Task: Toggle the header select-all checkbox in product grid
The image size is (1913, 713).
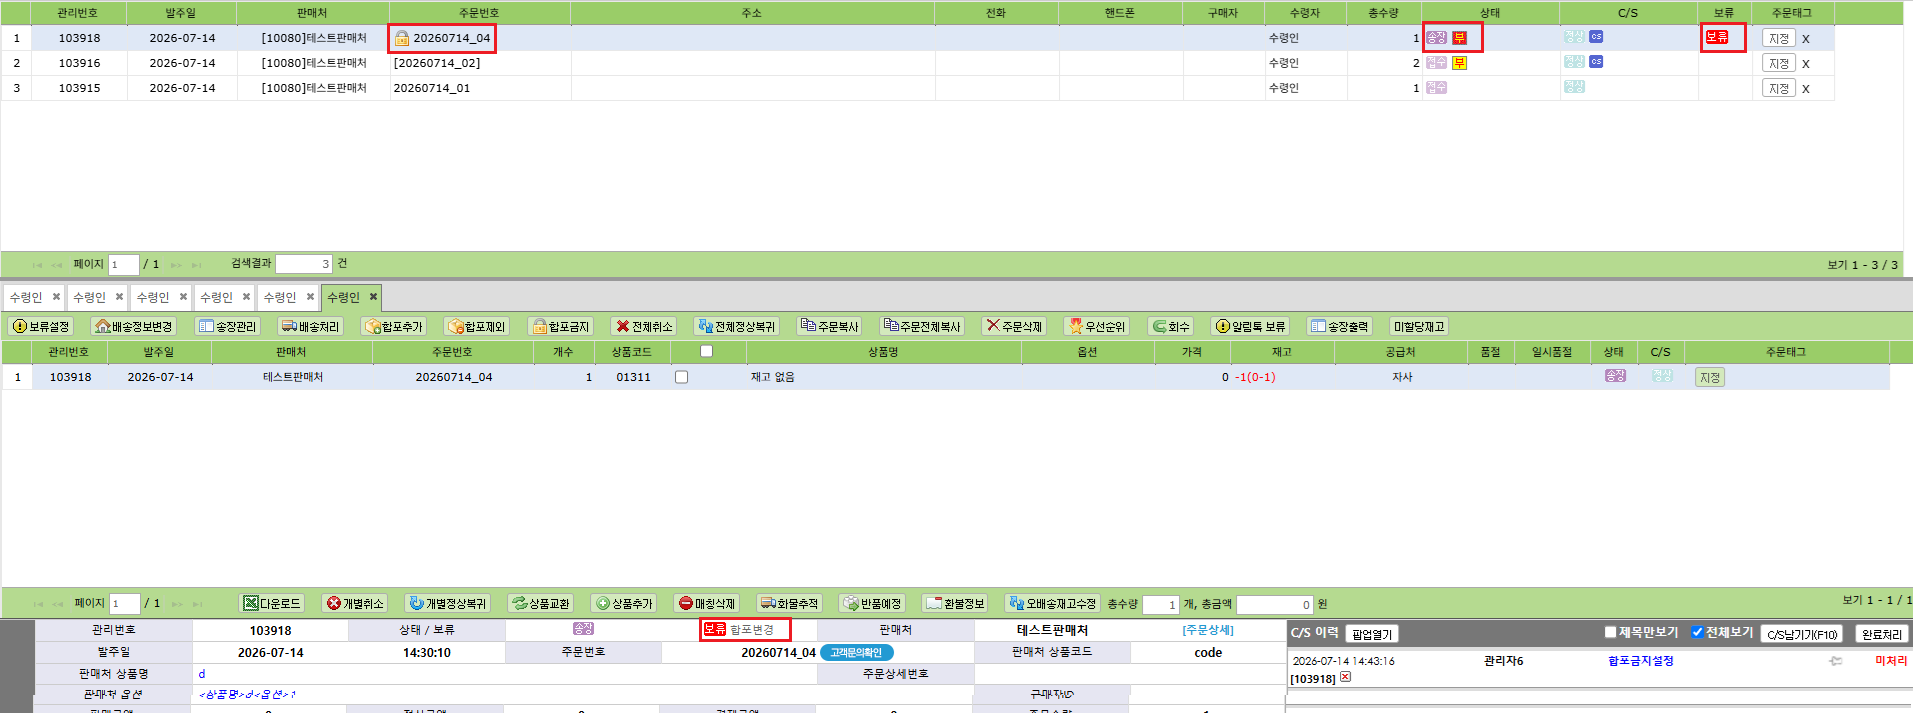Action: pyautogui.click(x=706, y=351)
